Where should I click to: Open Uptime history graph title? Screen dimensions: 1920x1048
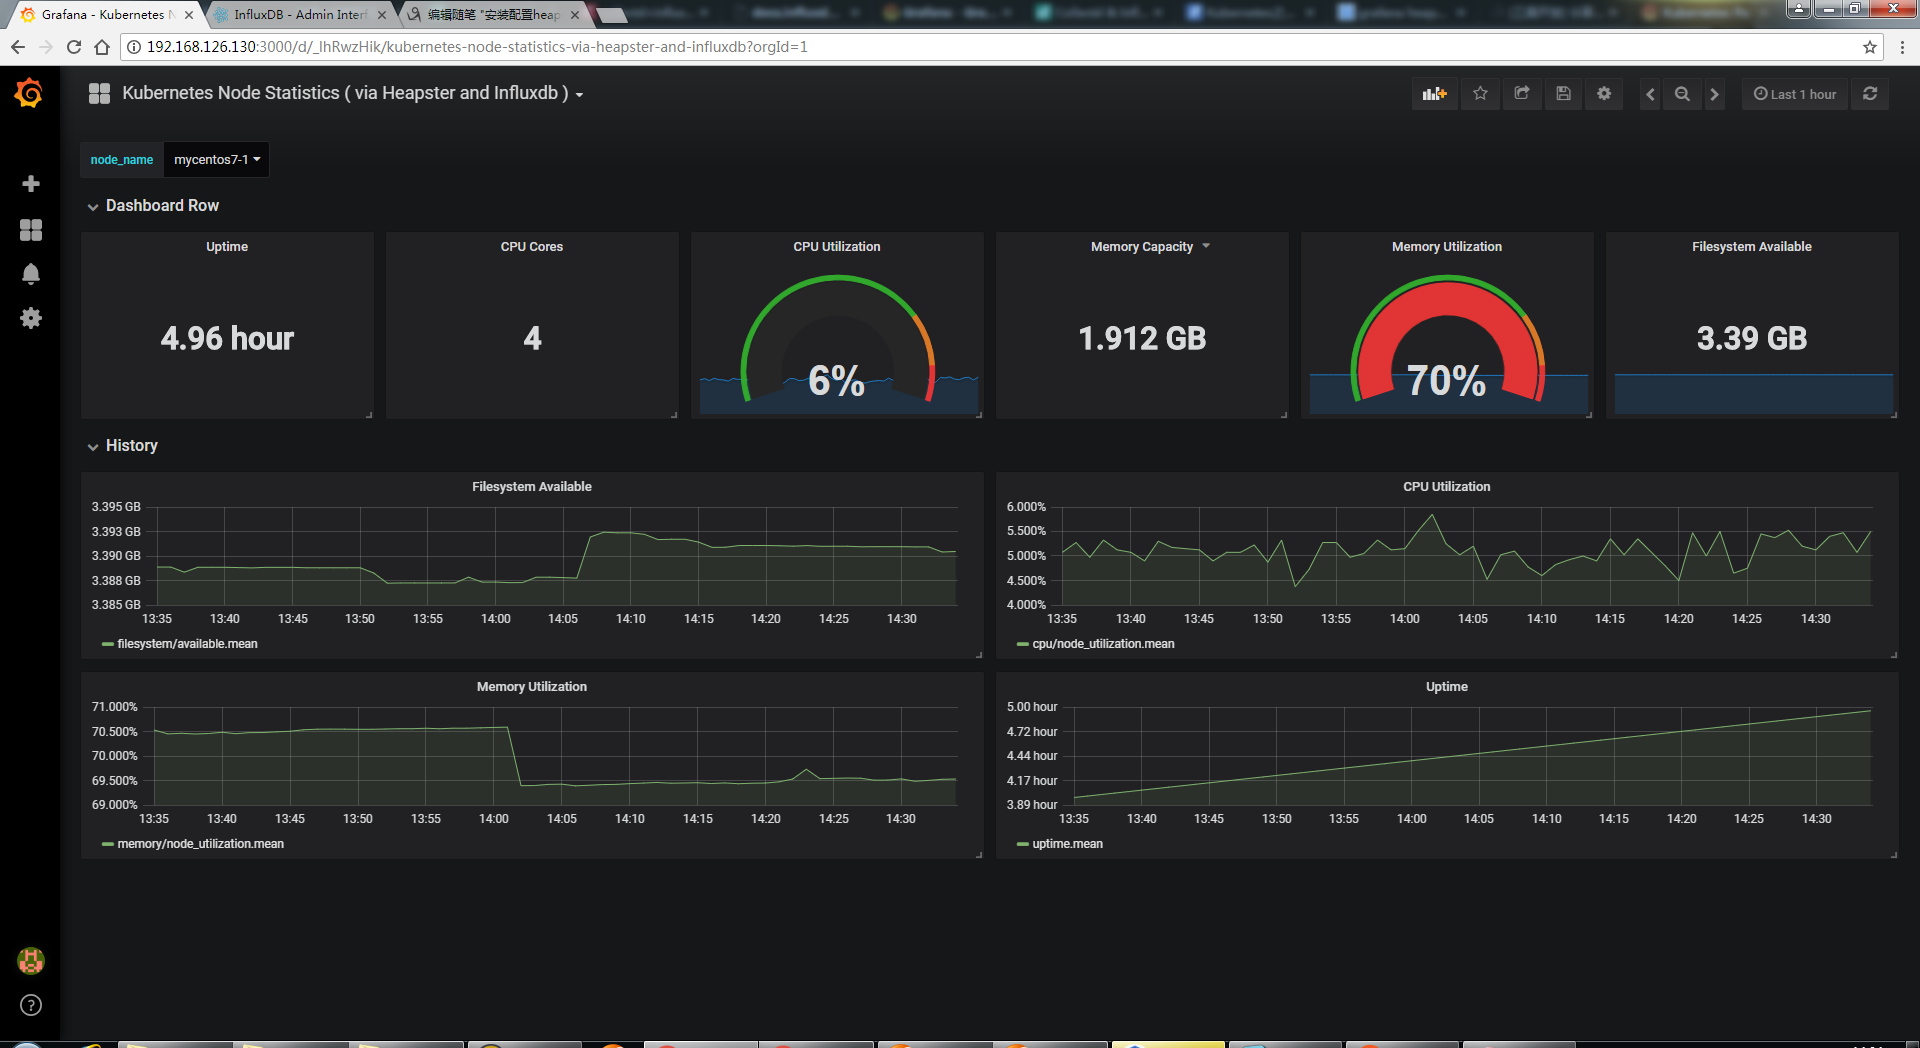1447,687
